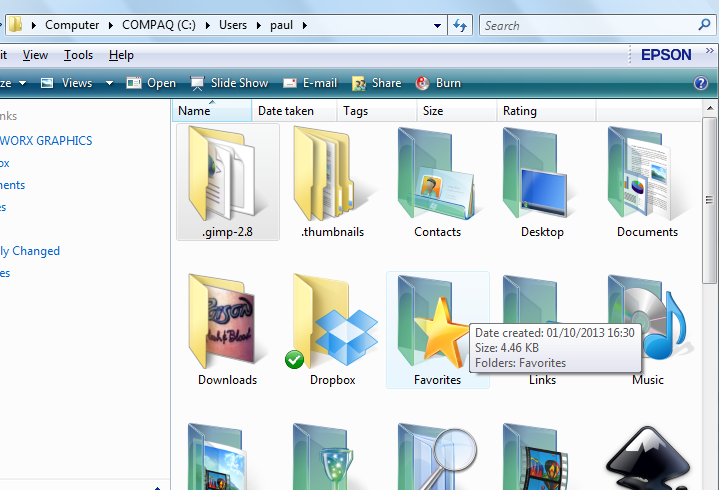Click the Burn toolbar button
The image size is (719, 490).
coord(438,83)
